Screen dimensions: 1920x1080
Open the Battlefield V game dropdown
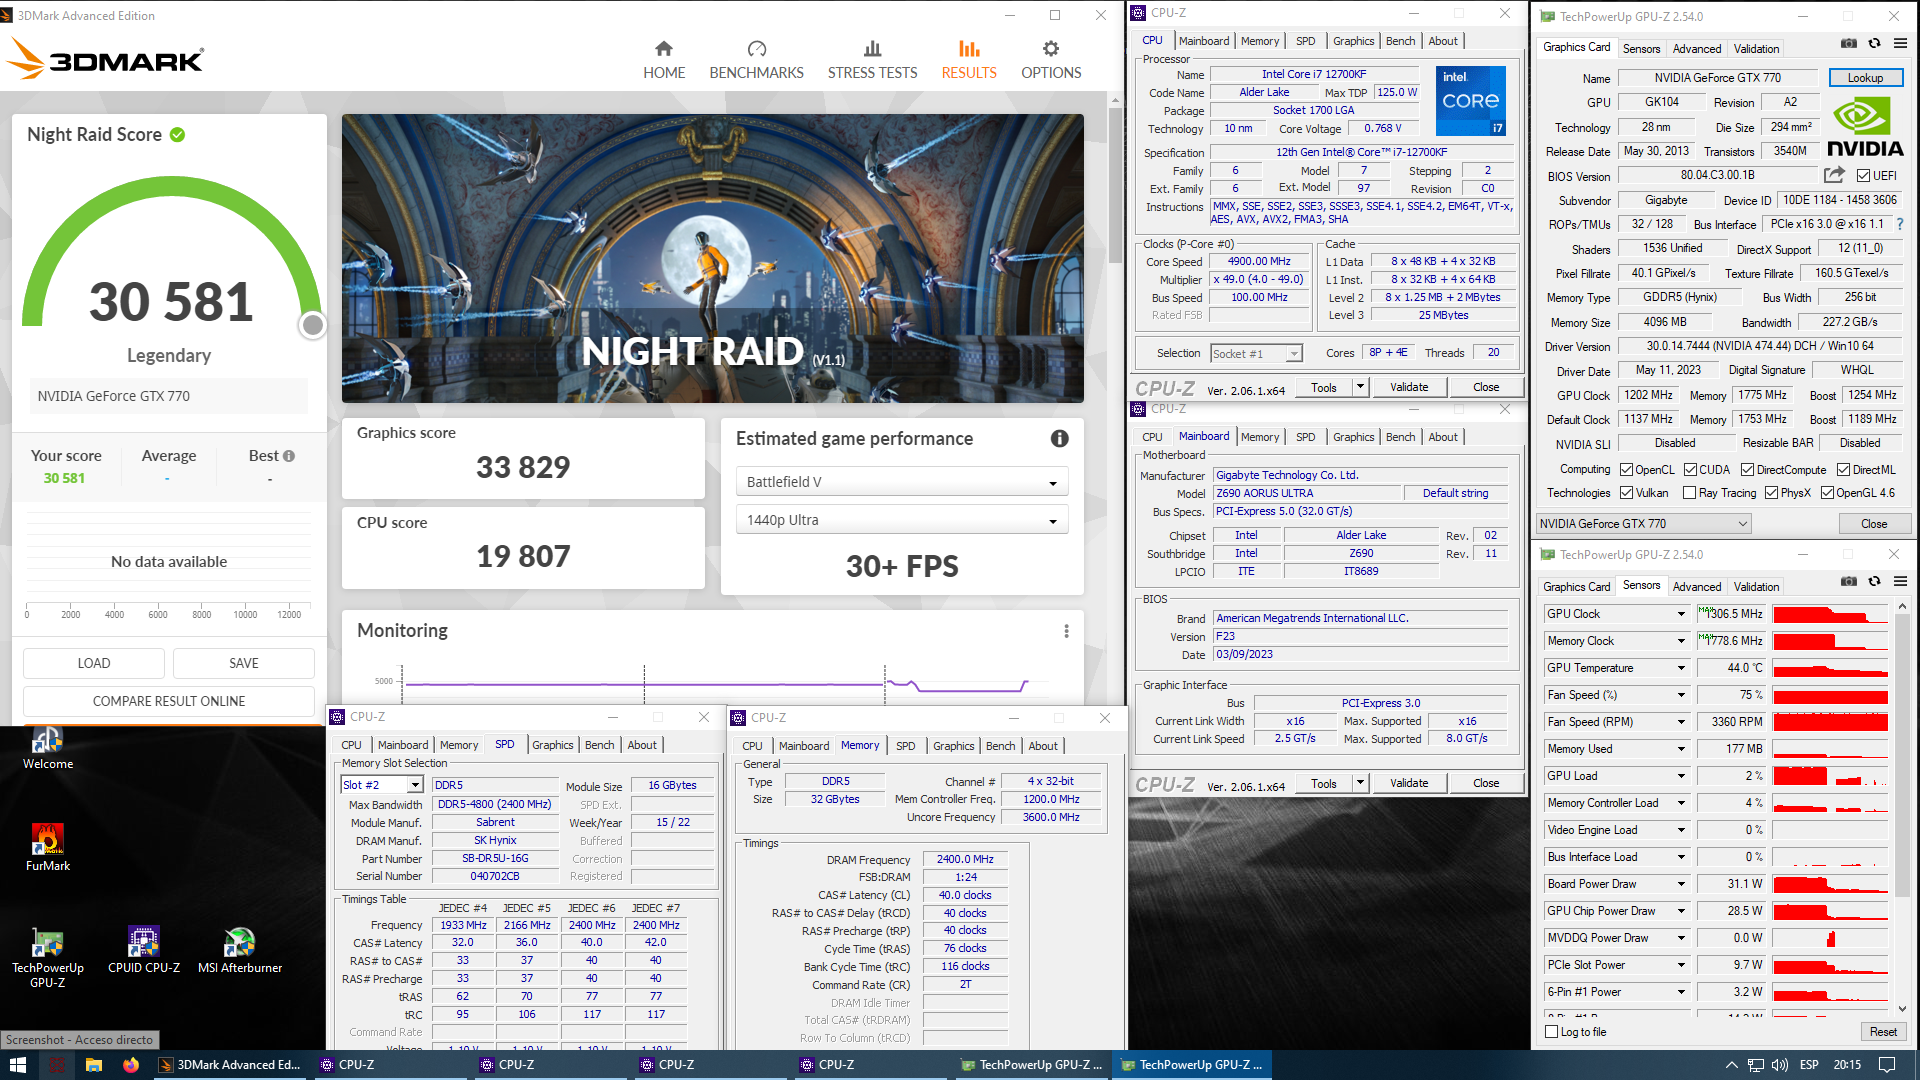[x=902, y=482]
